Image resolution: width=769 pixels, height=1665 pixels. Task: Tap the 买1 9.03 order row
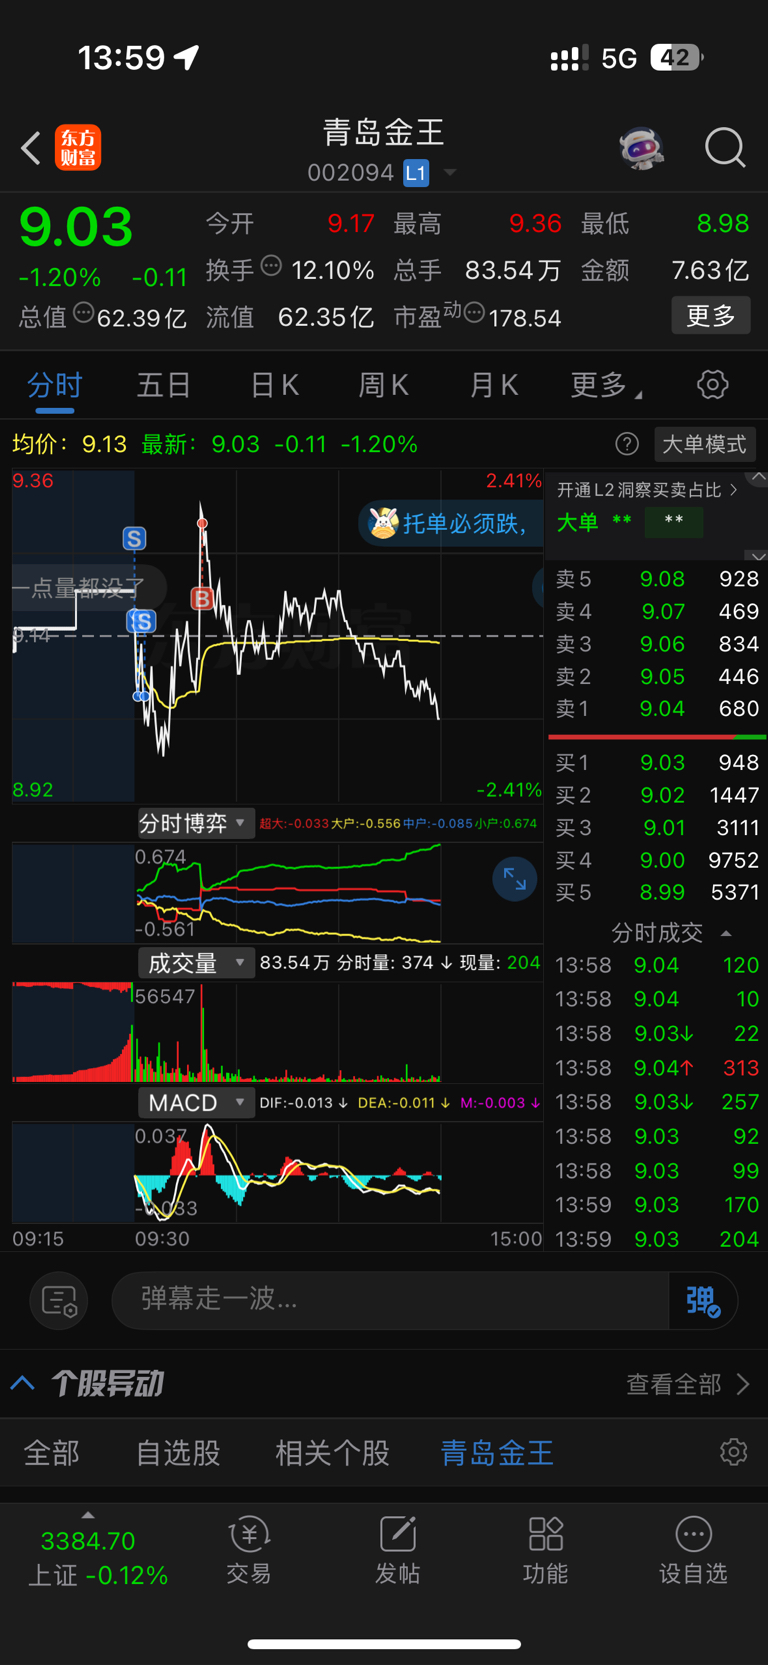[x=657, y=763]
